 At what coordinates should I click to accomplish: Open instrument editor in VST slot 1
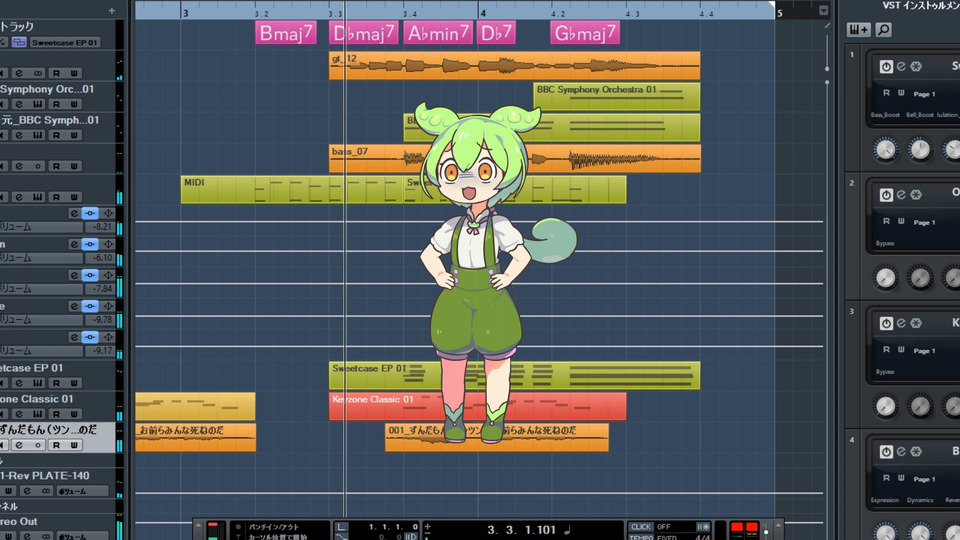901,66
